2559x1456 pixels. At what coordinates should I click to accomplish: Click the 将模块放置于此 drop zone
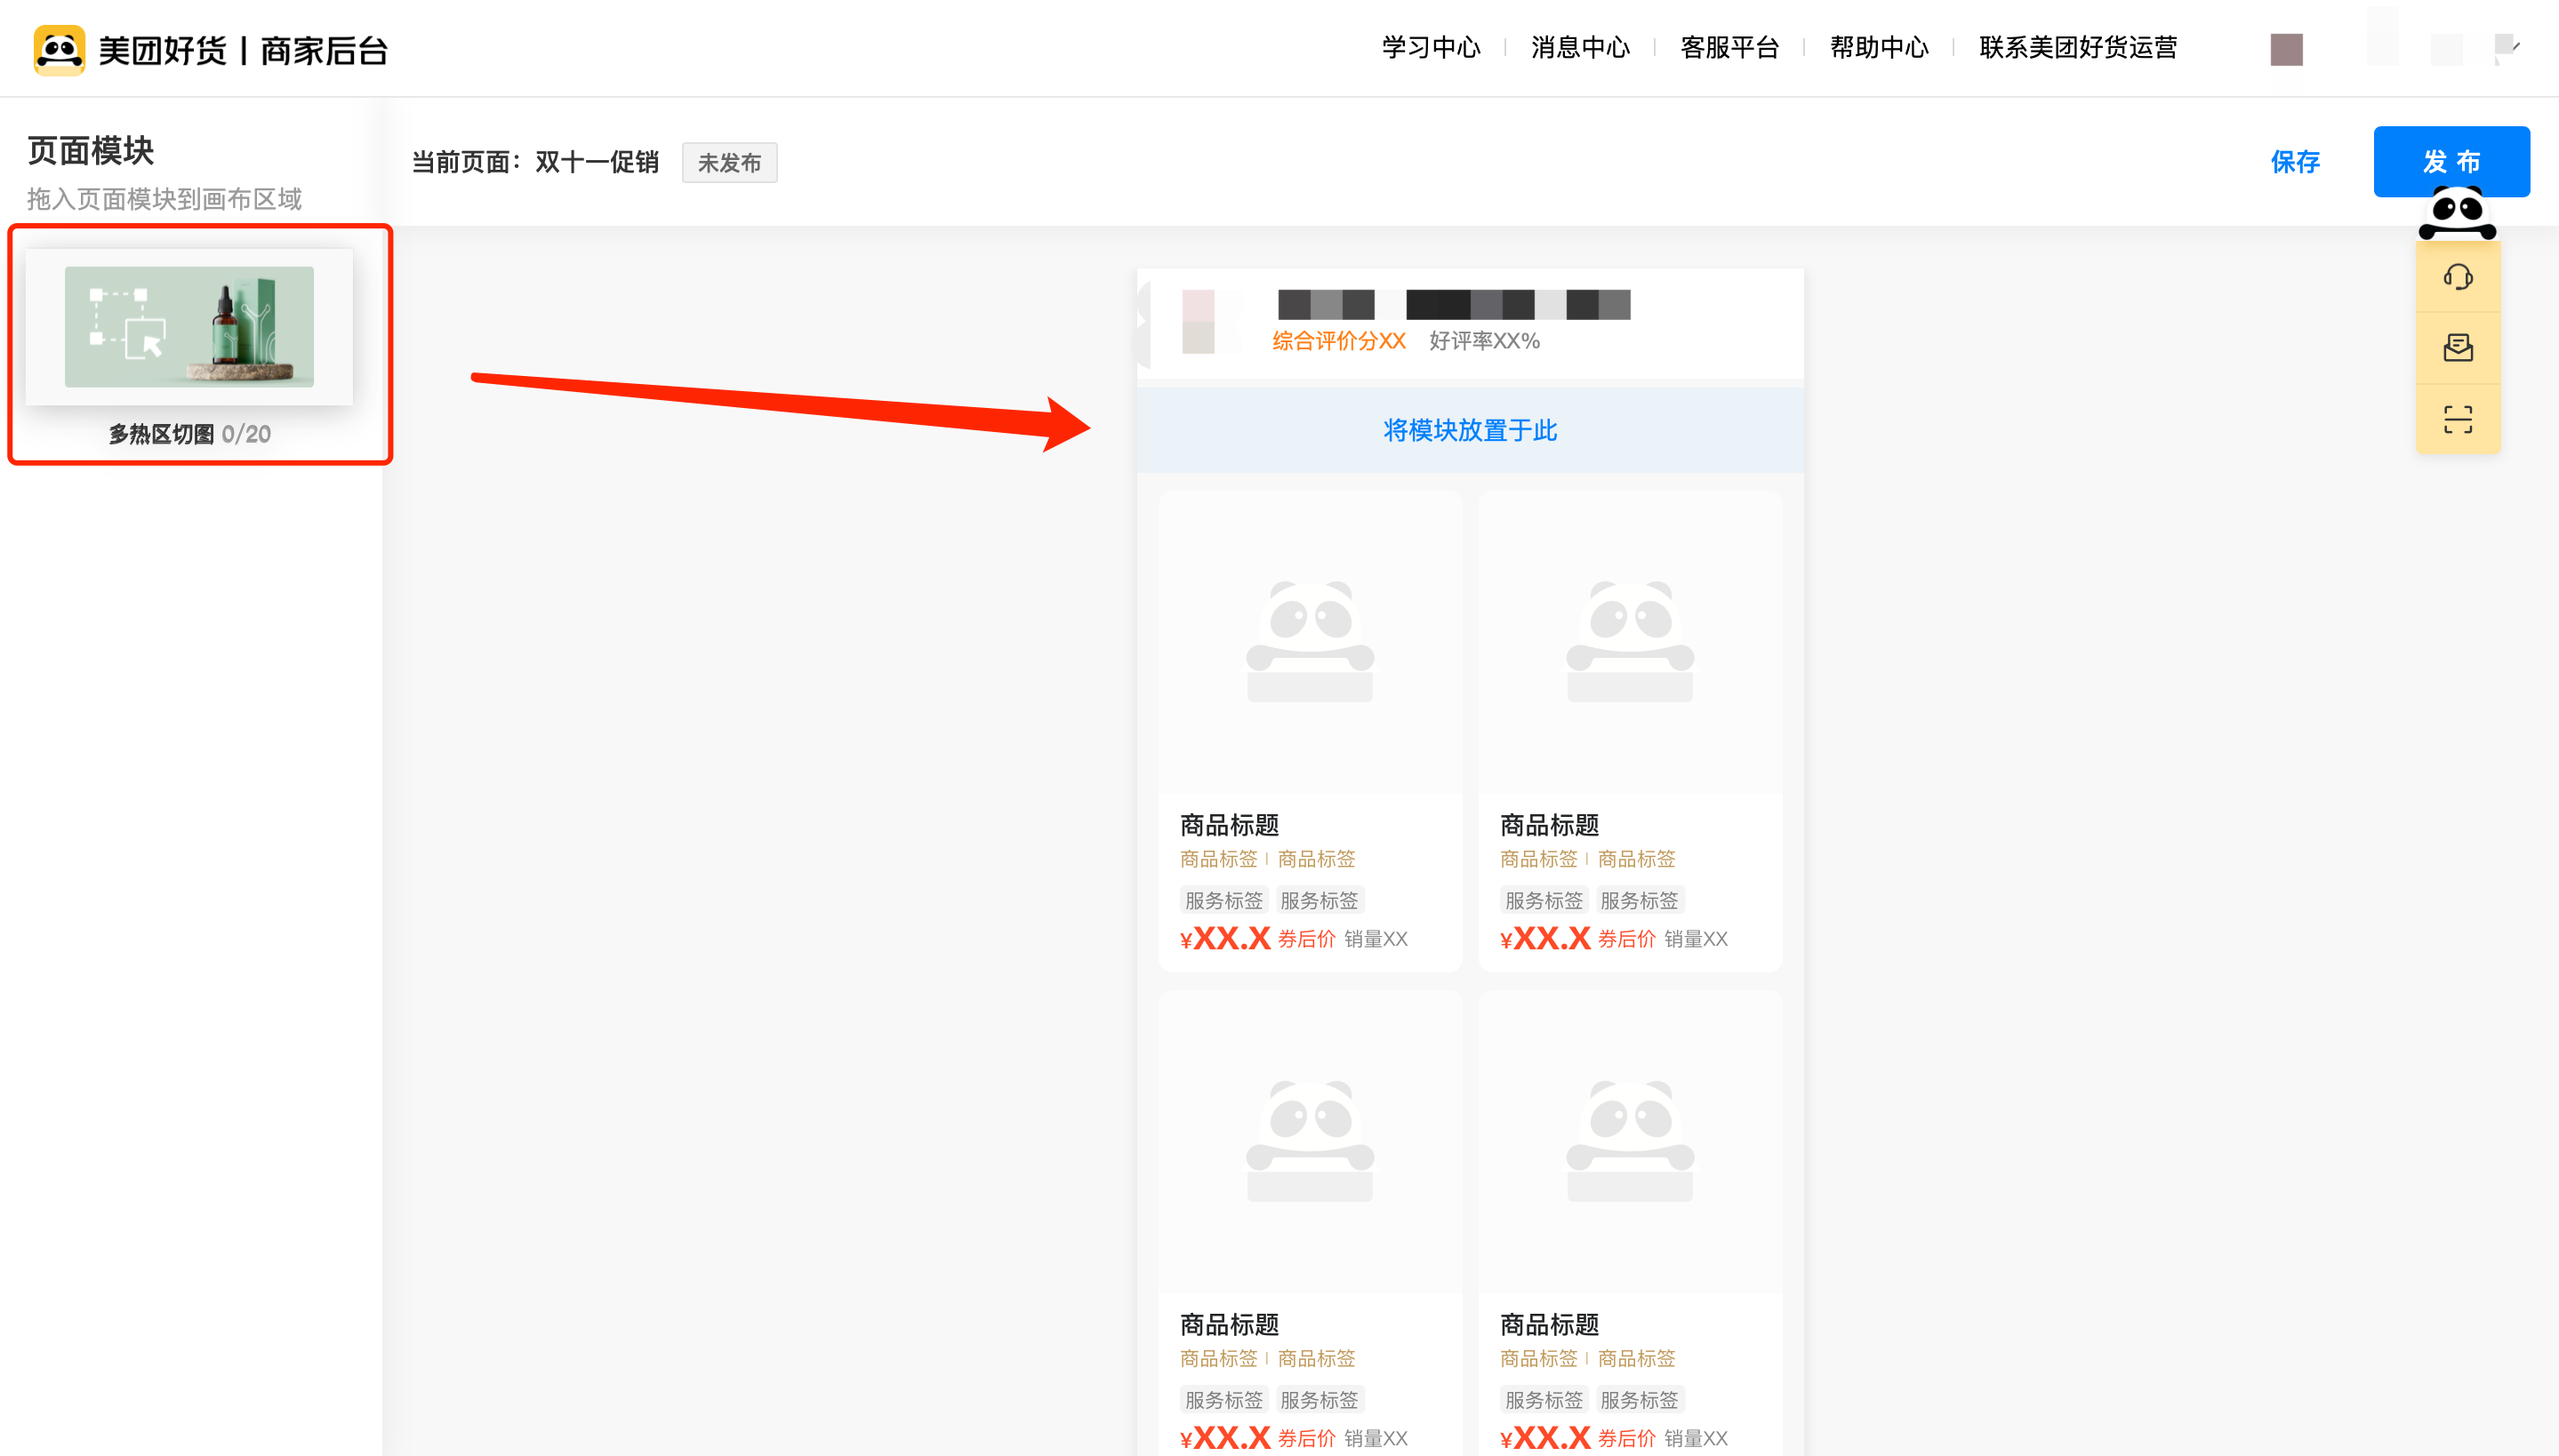tap(1469, 430)
